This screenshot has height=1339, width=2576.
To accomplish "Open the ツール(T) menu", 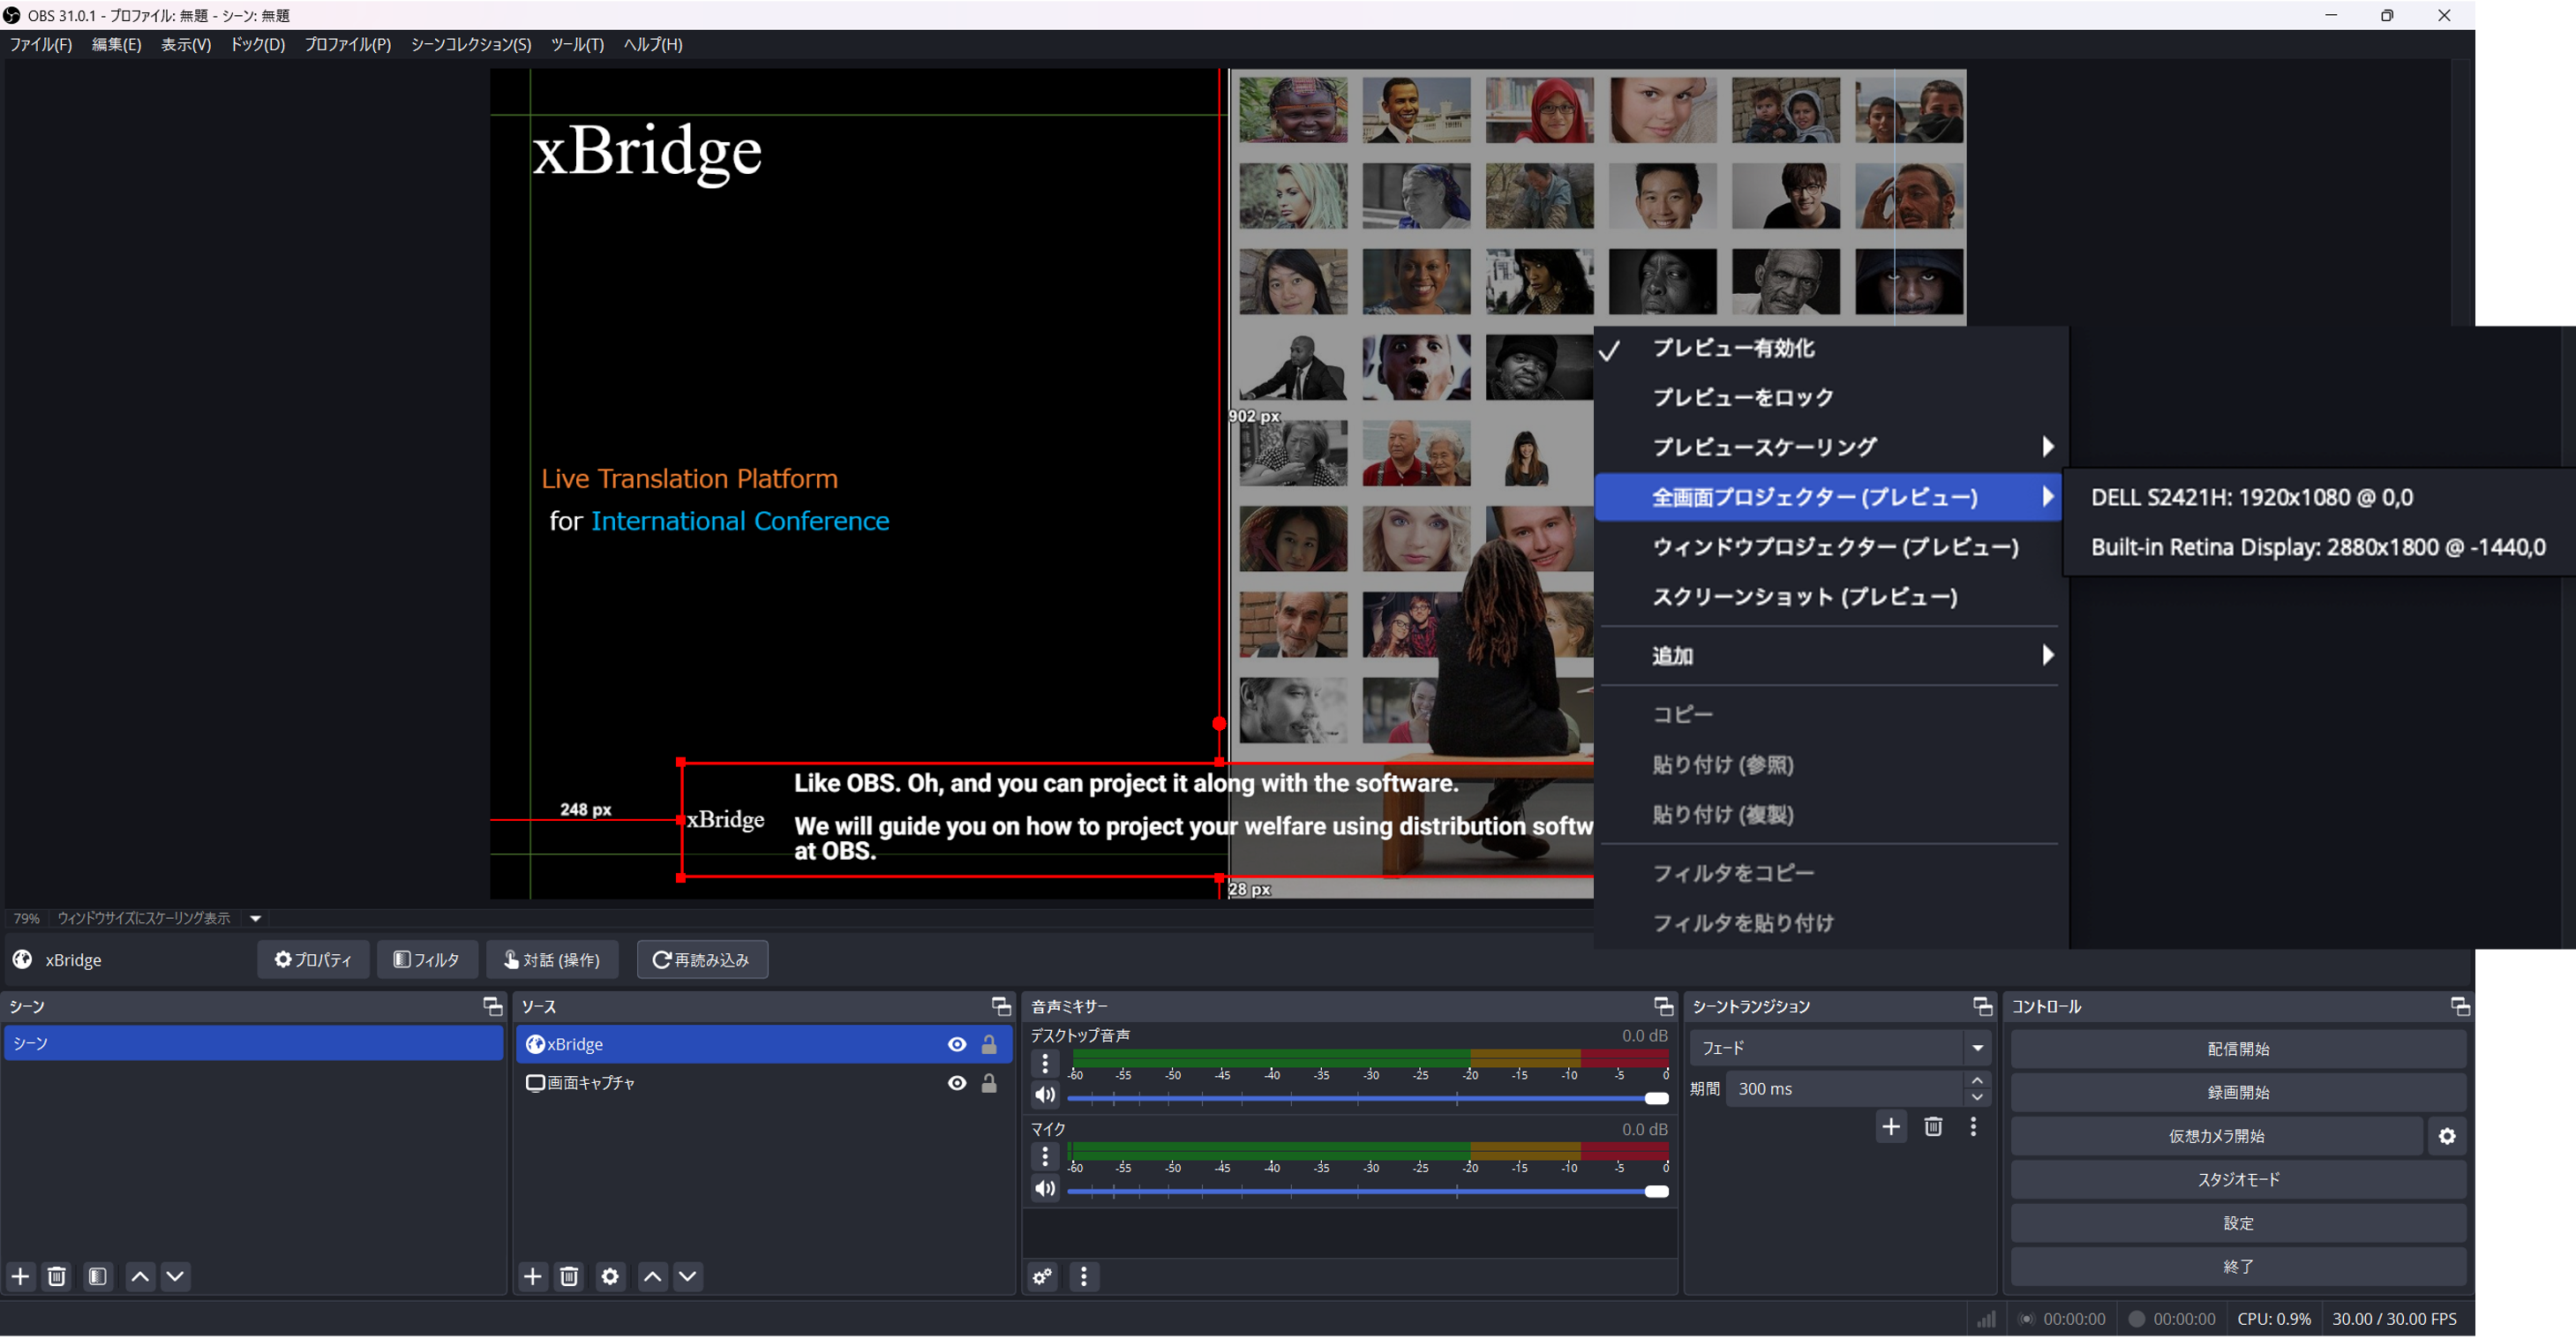I will pos(577,44).
